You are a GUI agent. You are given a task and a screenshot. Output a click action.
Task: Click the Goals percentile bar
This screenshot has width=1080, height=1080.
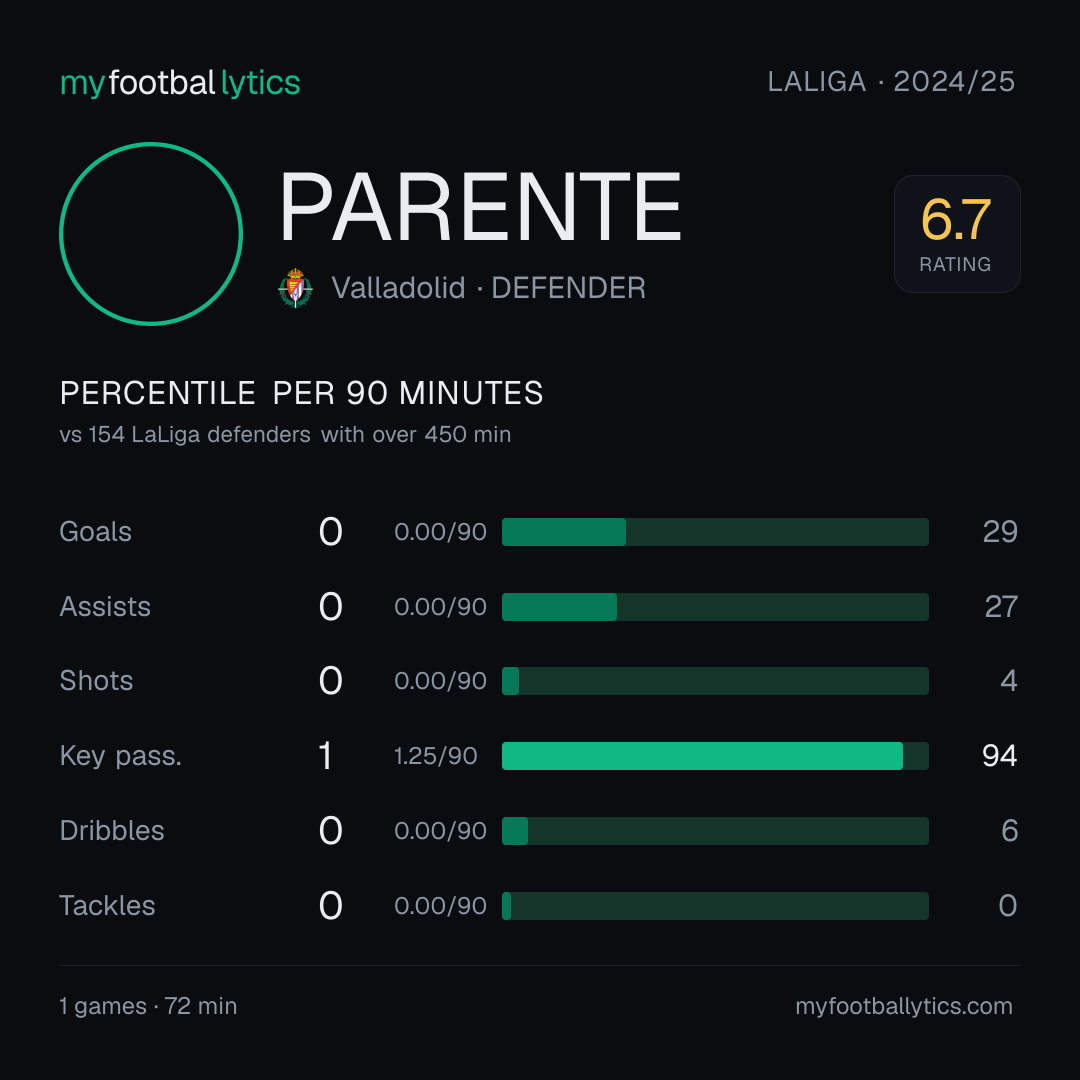715,532
